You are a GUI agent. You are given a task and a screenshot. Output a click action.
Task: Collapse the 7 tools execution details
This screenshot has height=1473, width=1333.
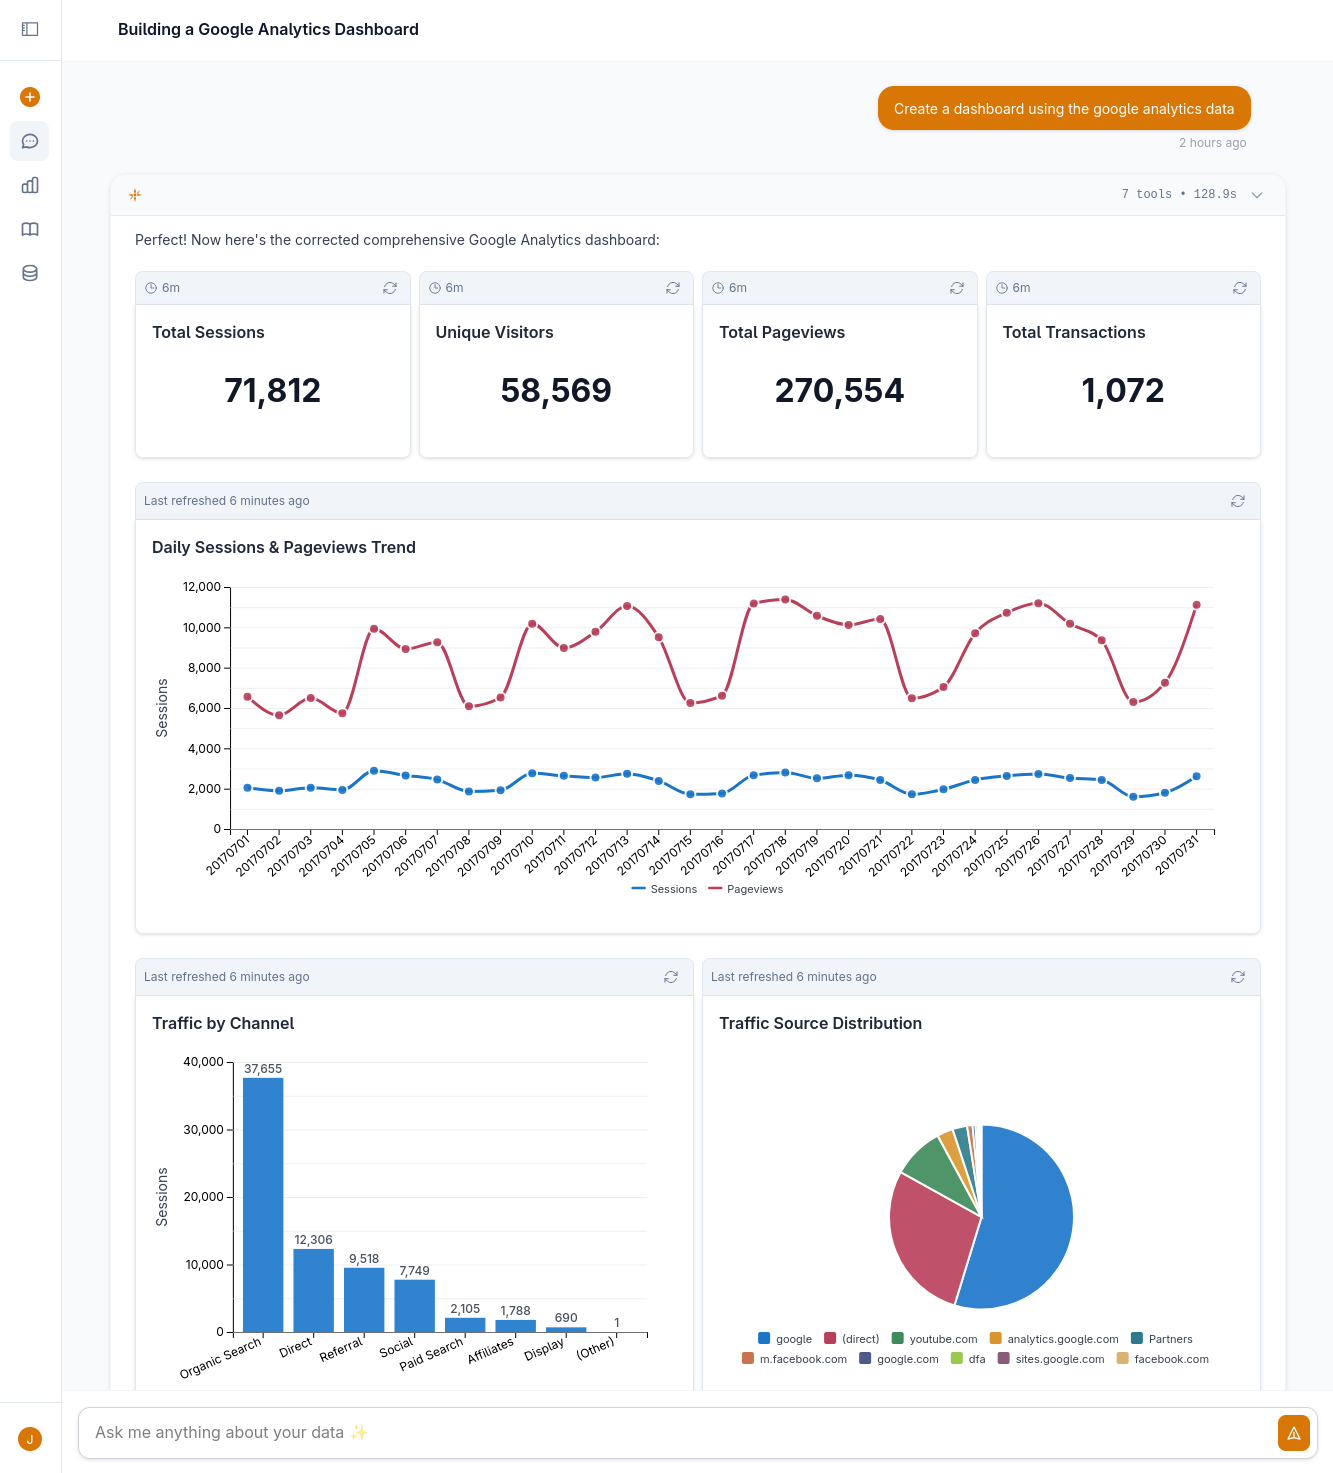[x=1256, y=195]
